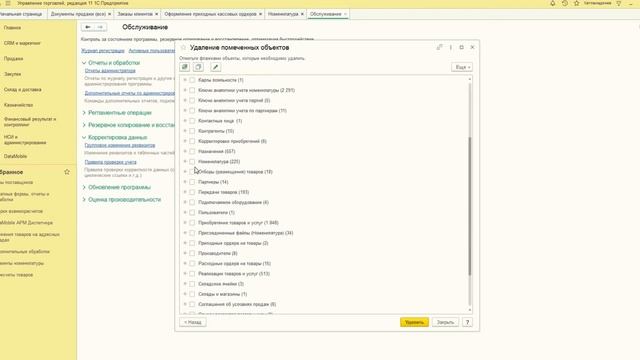Open the DataMobile section in sidebar
The image size is (640, 360).
pos(16,156)
